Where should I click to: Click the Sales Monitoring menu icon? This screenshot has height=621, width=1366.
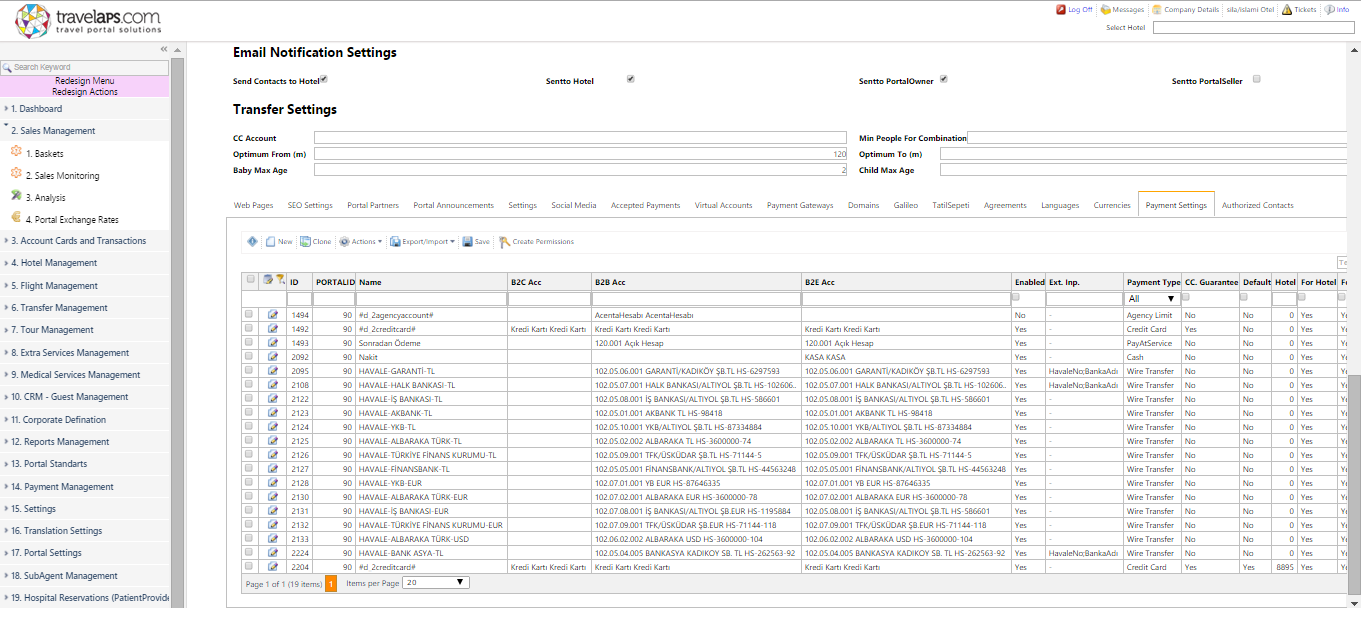[16, 174]
